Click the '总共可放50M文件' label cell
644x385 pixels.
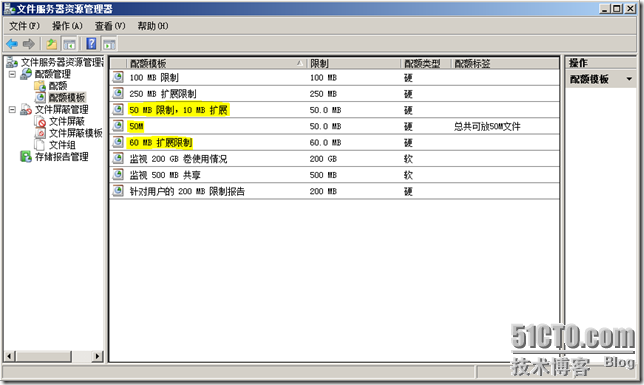pyautogui.click(x=487, y=126)
